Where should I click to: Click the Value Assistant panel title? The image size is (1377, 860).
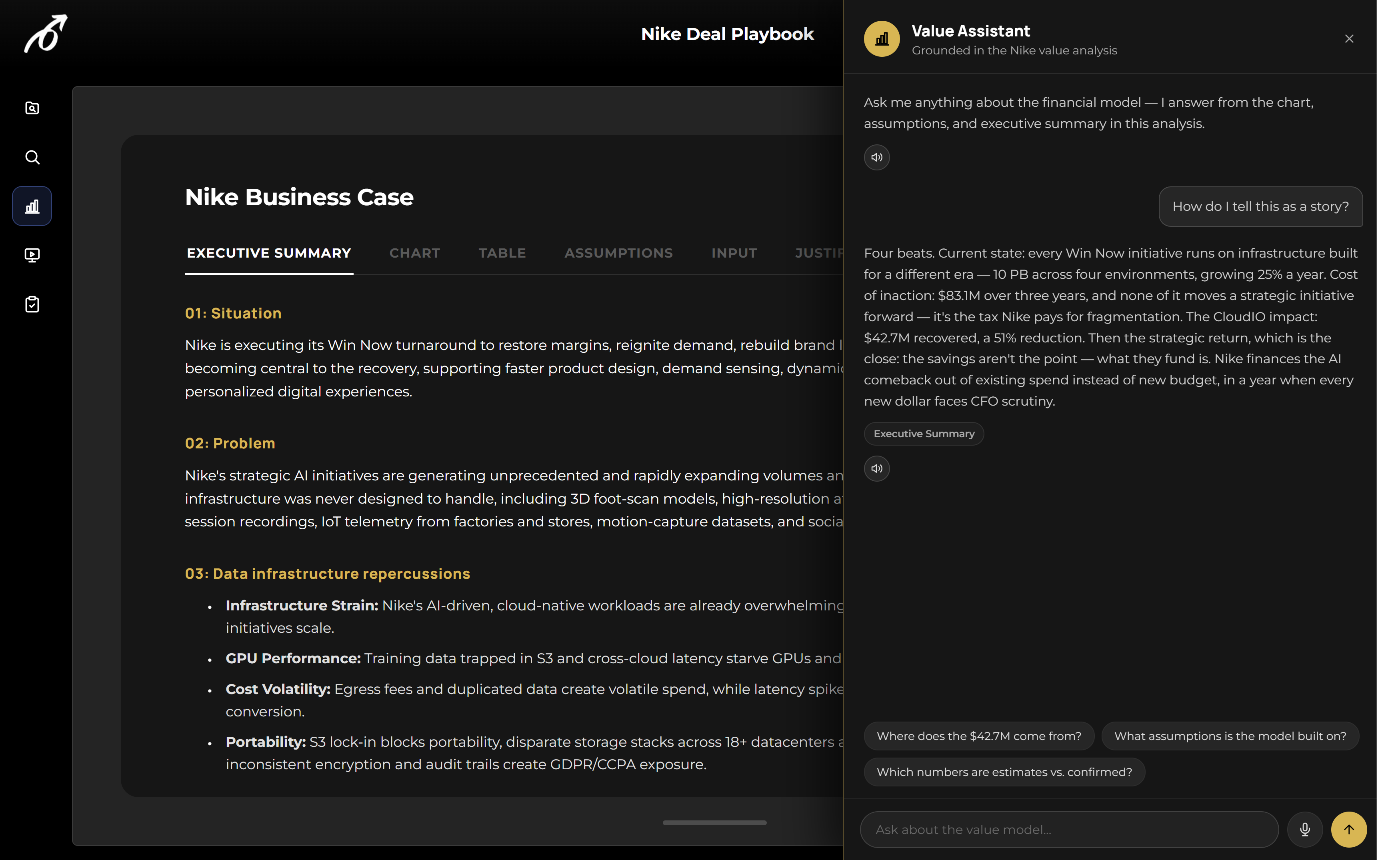[971, 31]
